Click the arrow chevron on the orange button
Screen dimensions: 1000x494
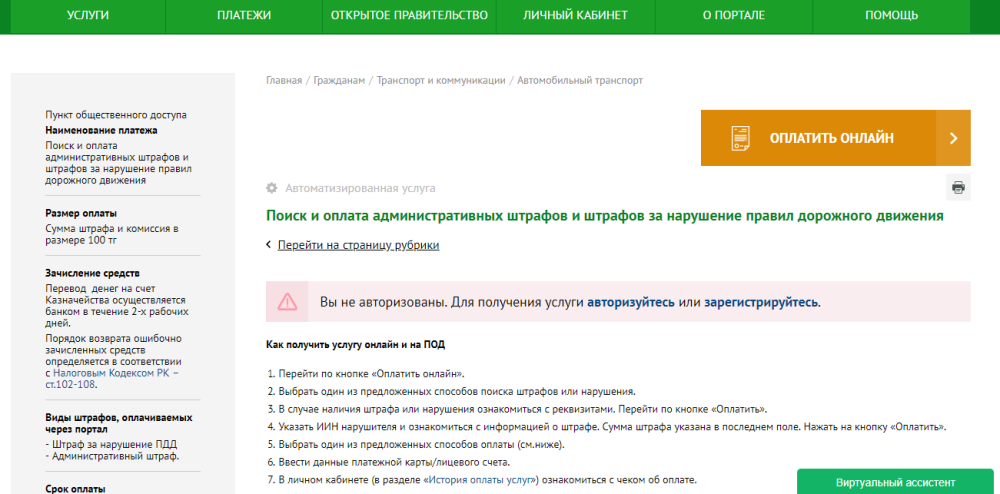(953, 138)
